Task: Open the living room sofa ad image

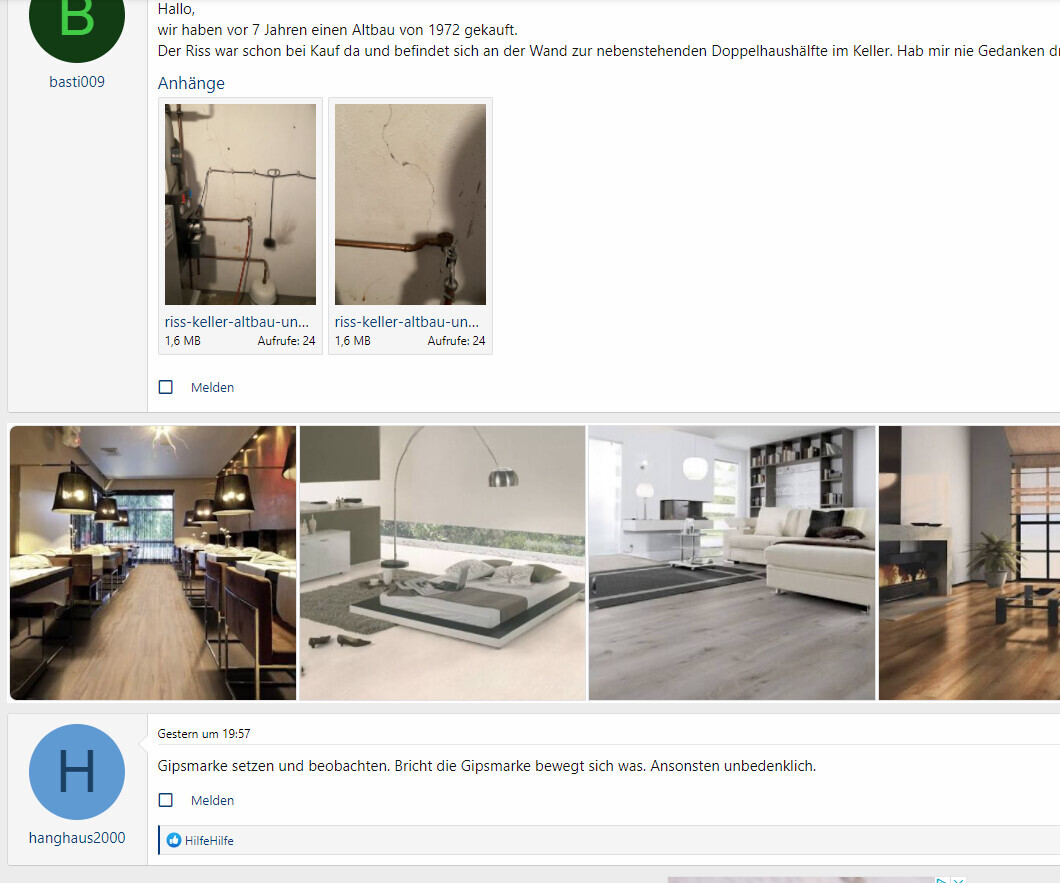Action: (731, 563)
